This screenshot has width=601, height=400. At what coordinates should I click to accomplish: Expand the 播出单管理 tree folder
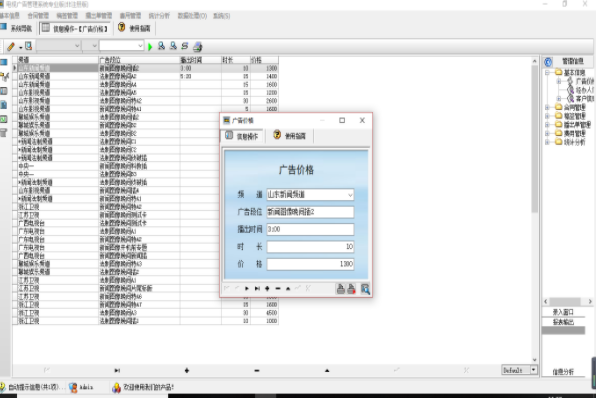click(547, 125)
